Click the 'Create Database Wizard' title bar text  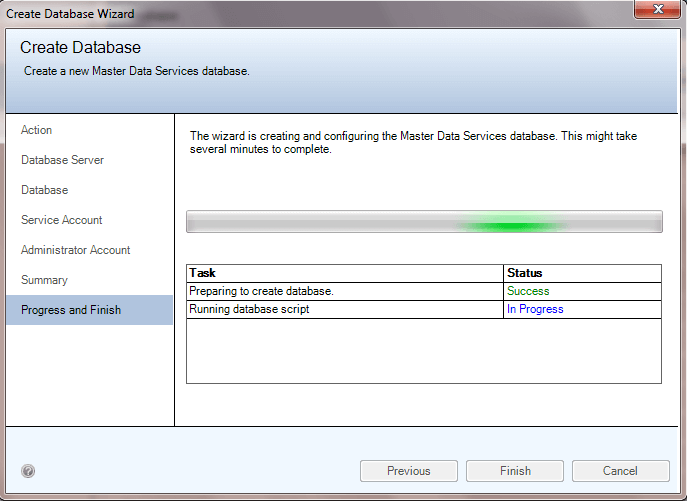(x=70, y=14)
